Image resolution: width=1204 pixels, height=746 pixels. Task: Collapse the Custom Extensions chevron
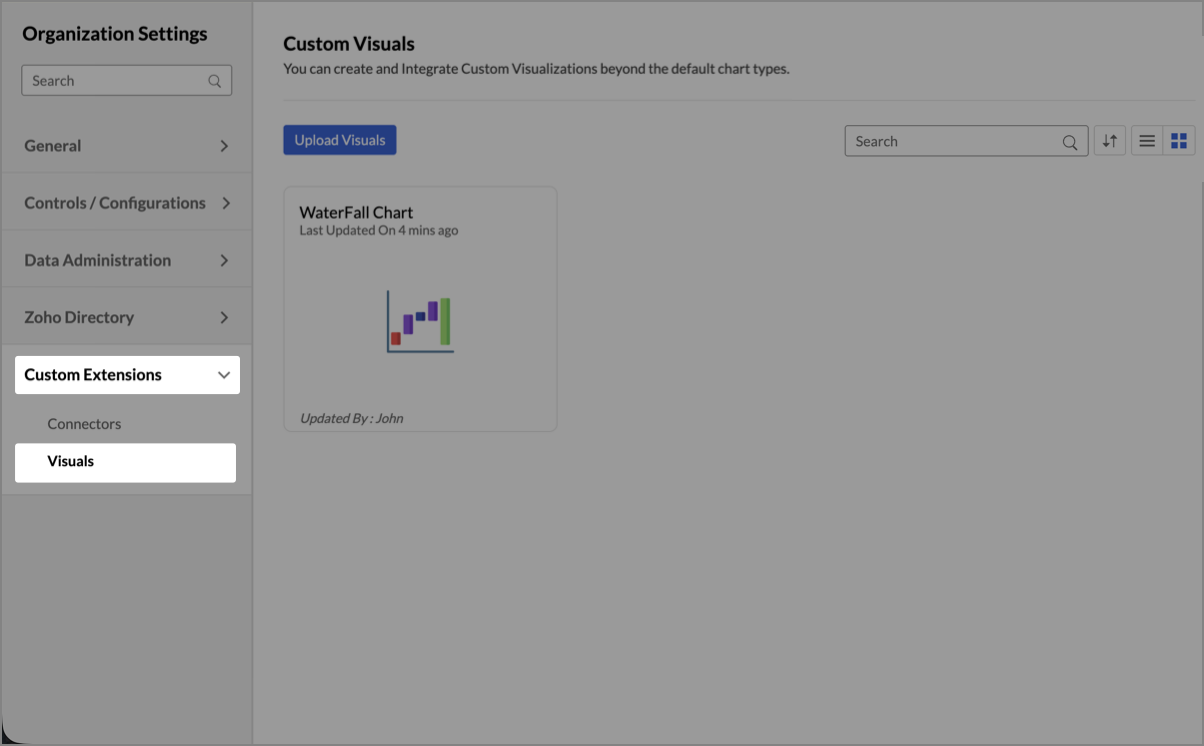point(224,375)
